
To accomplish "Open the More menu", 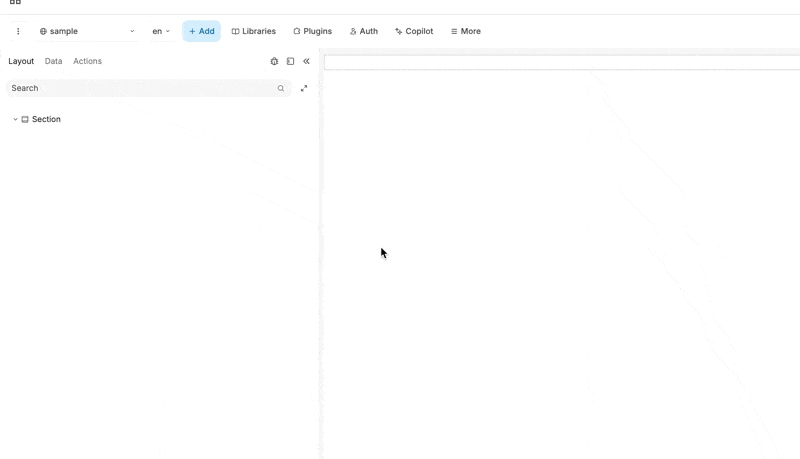I will [465, 31].
